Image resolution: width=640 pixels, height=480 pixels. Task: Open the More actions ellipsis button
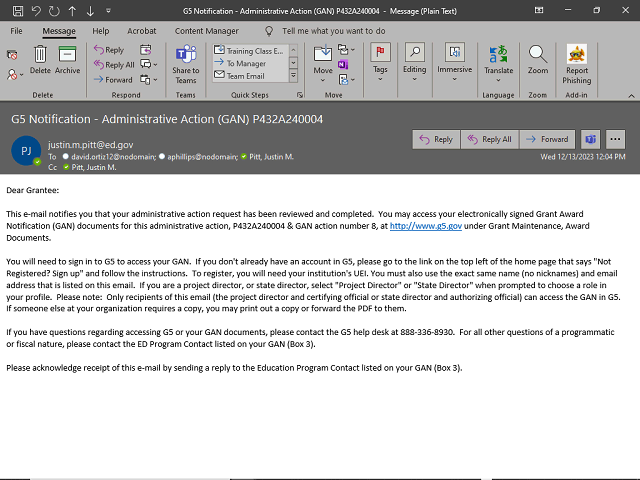pyautogui.click(x=616, y=140)
